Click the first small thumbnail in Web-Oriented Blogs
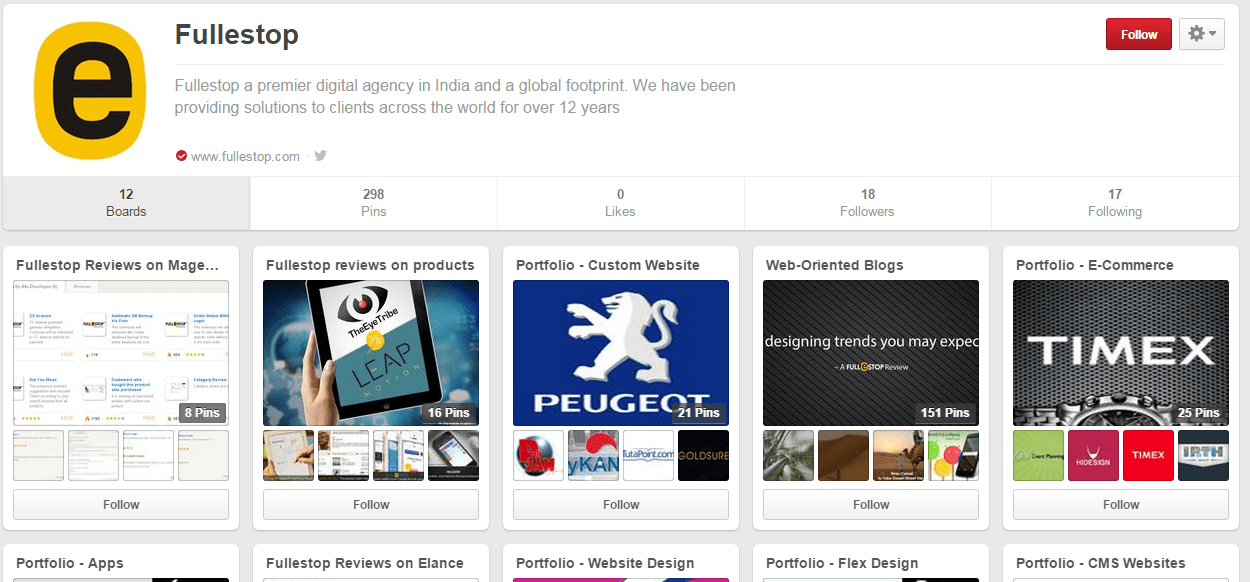The image size is (1250, 582). point(788,455)
